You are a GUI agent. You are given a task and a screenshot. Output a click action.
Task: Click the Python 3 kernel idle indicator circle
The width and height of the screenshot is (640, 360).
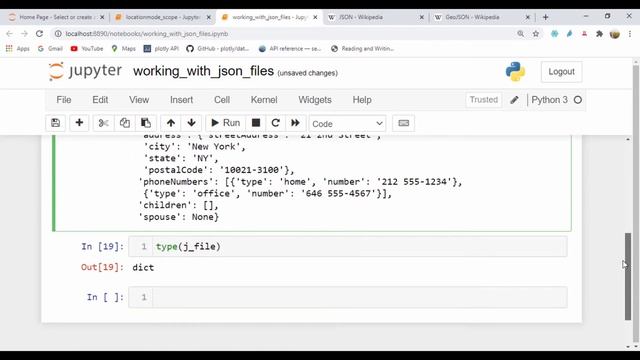[x=578, y=100]
